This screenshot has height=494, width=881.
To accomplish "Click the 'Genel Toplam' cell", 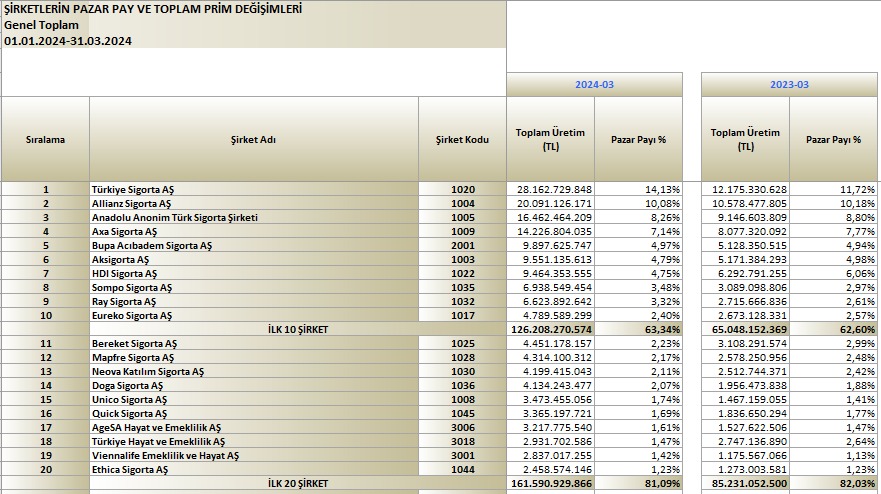I will click(x=254, y=25).
